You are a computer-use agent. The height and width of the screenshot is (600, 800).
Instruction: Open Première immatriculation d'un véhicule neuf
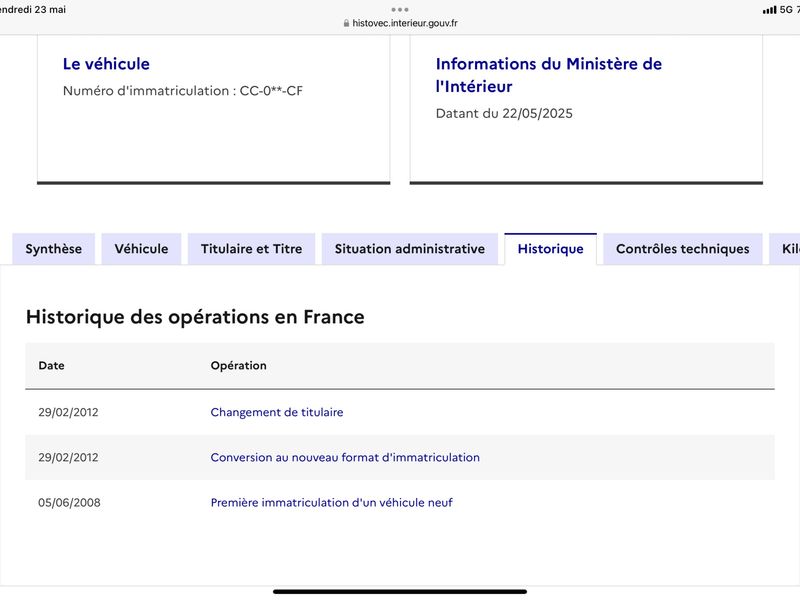(332, 503)
